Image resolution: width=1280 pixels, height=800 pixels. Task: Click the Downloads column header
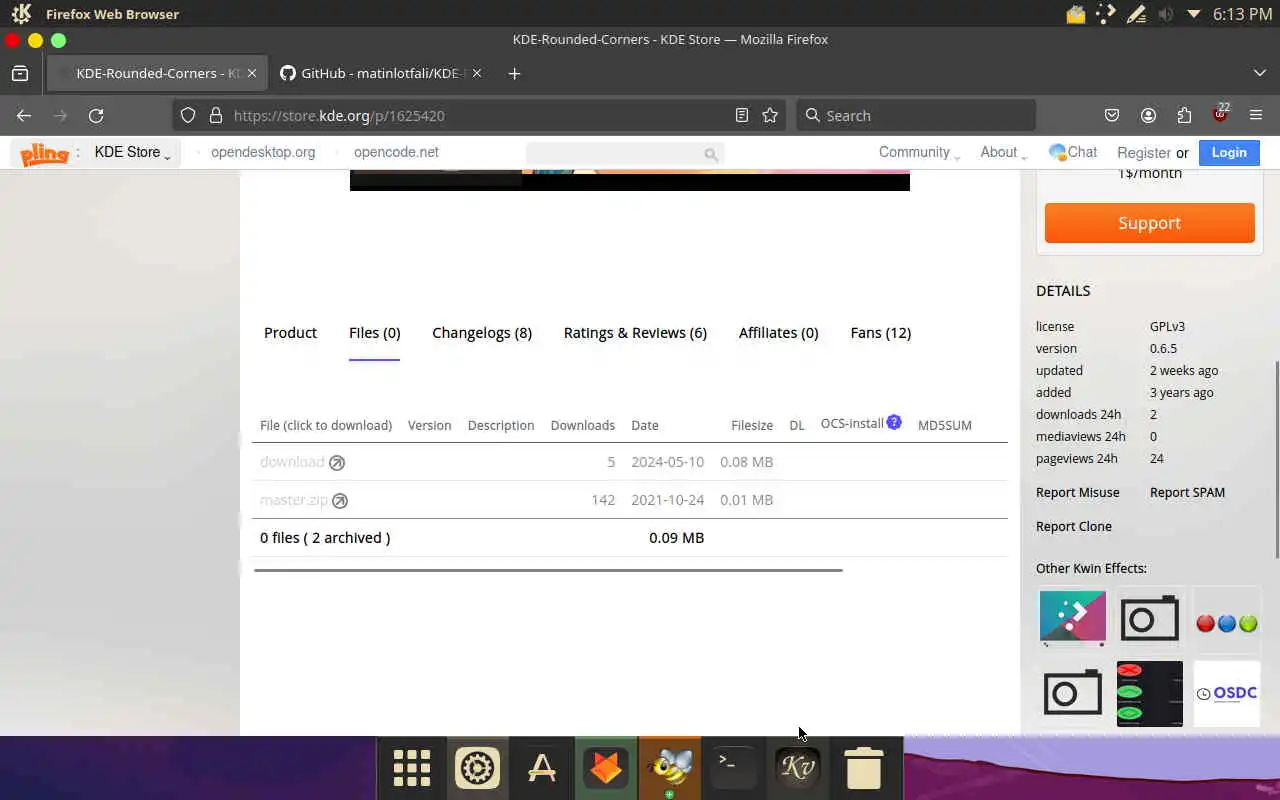[583, 425]
